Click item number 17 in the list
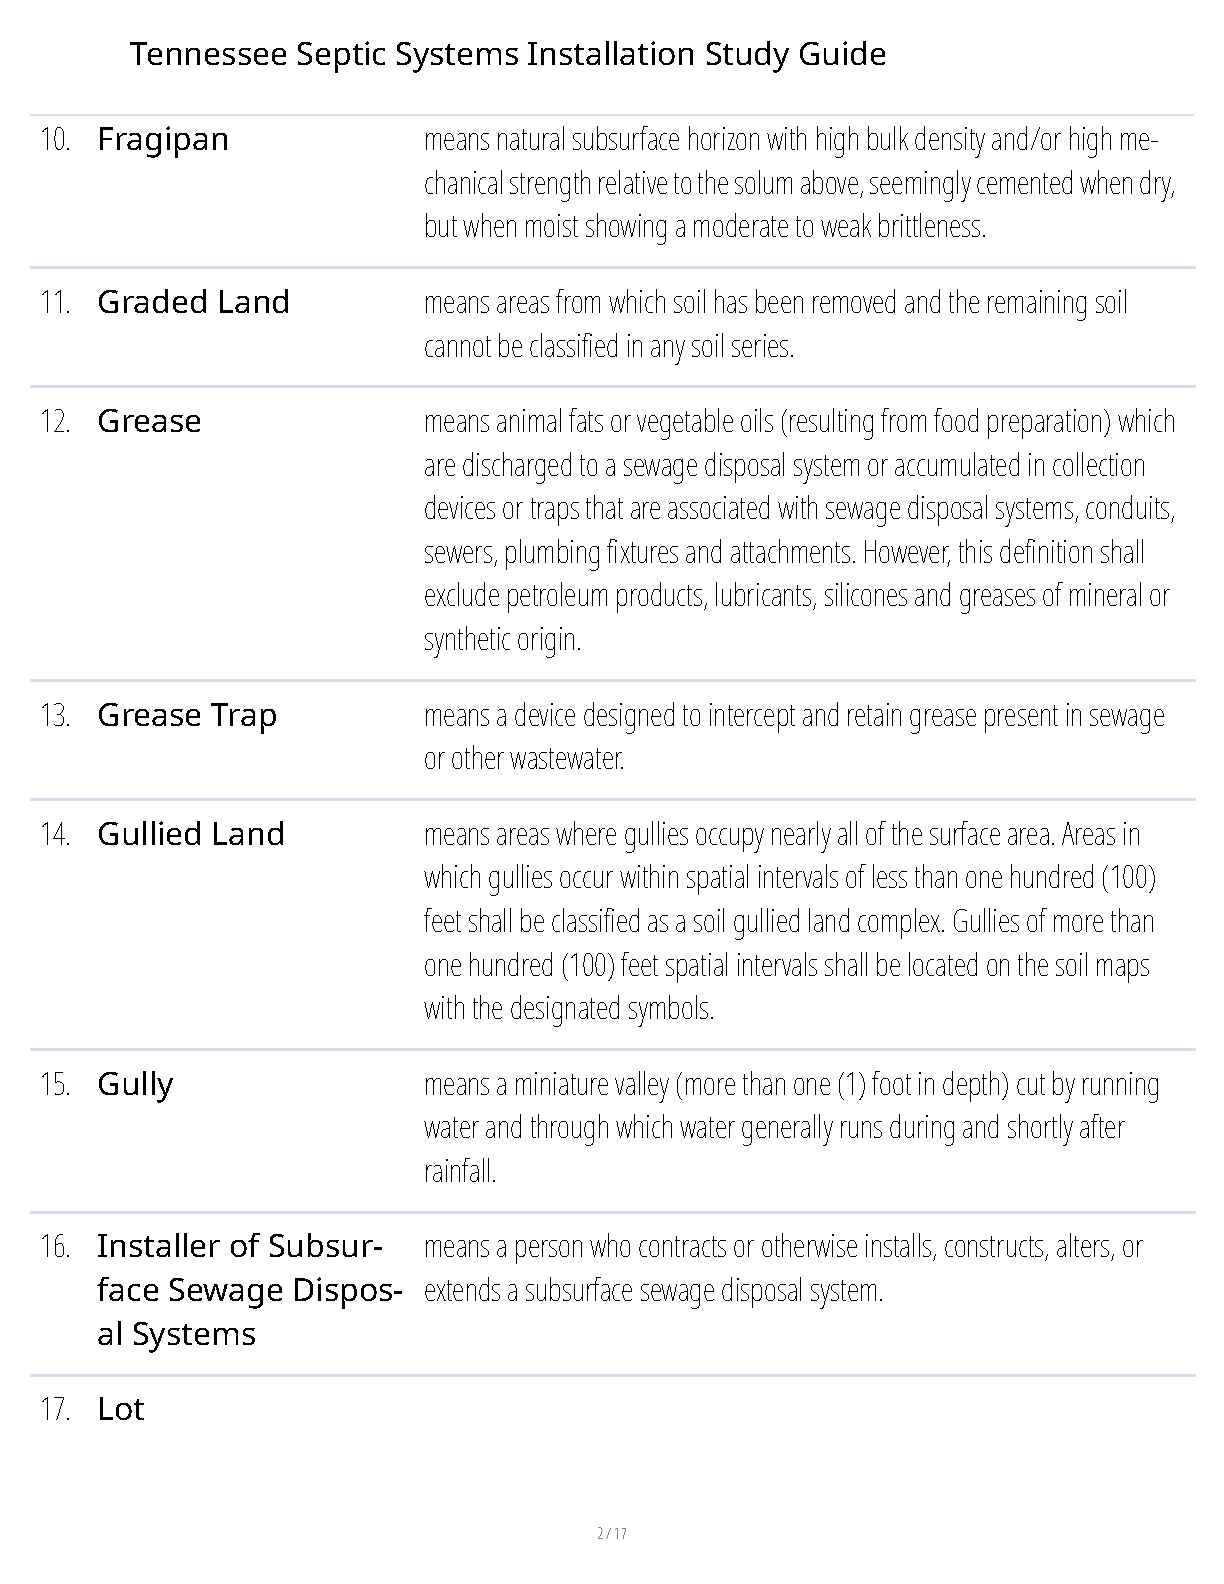Image resolution: width=1224 pixels, height=1584 pixels. click(x=55, y=1410)
